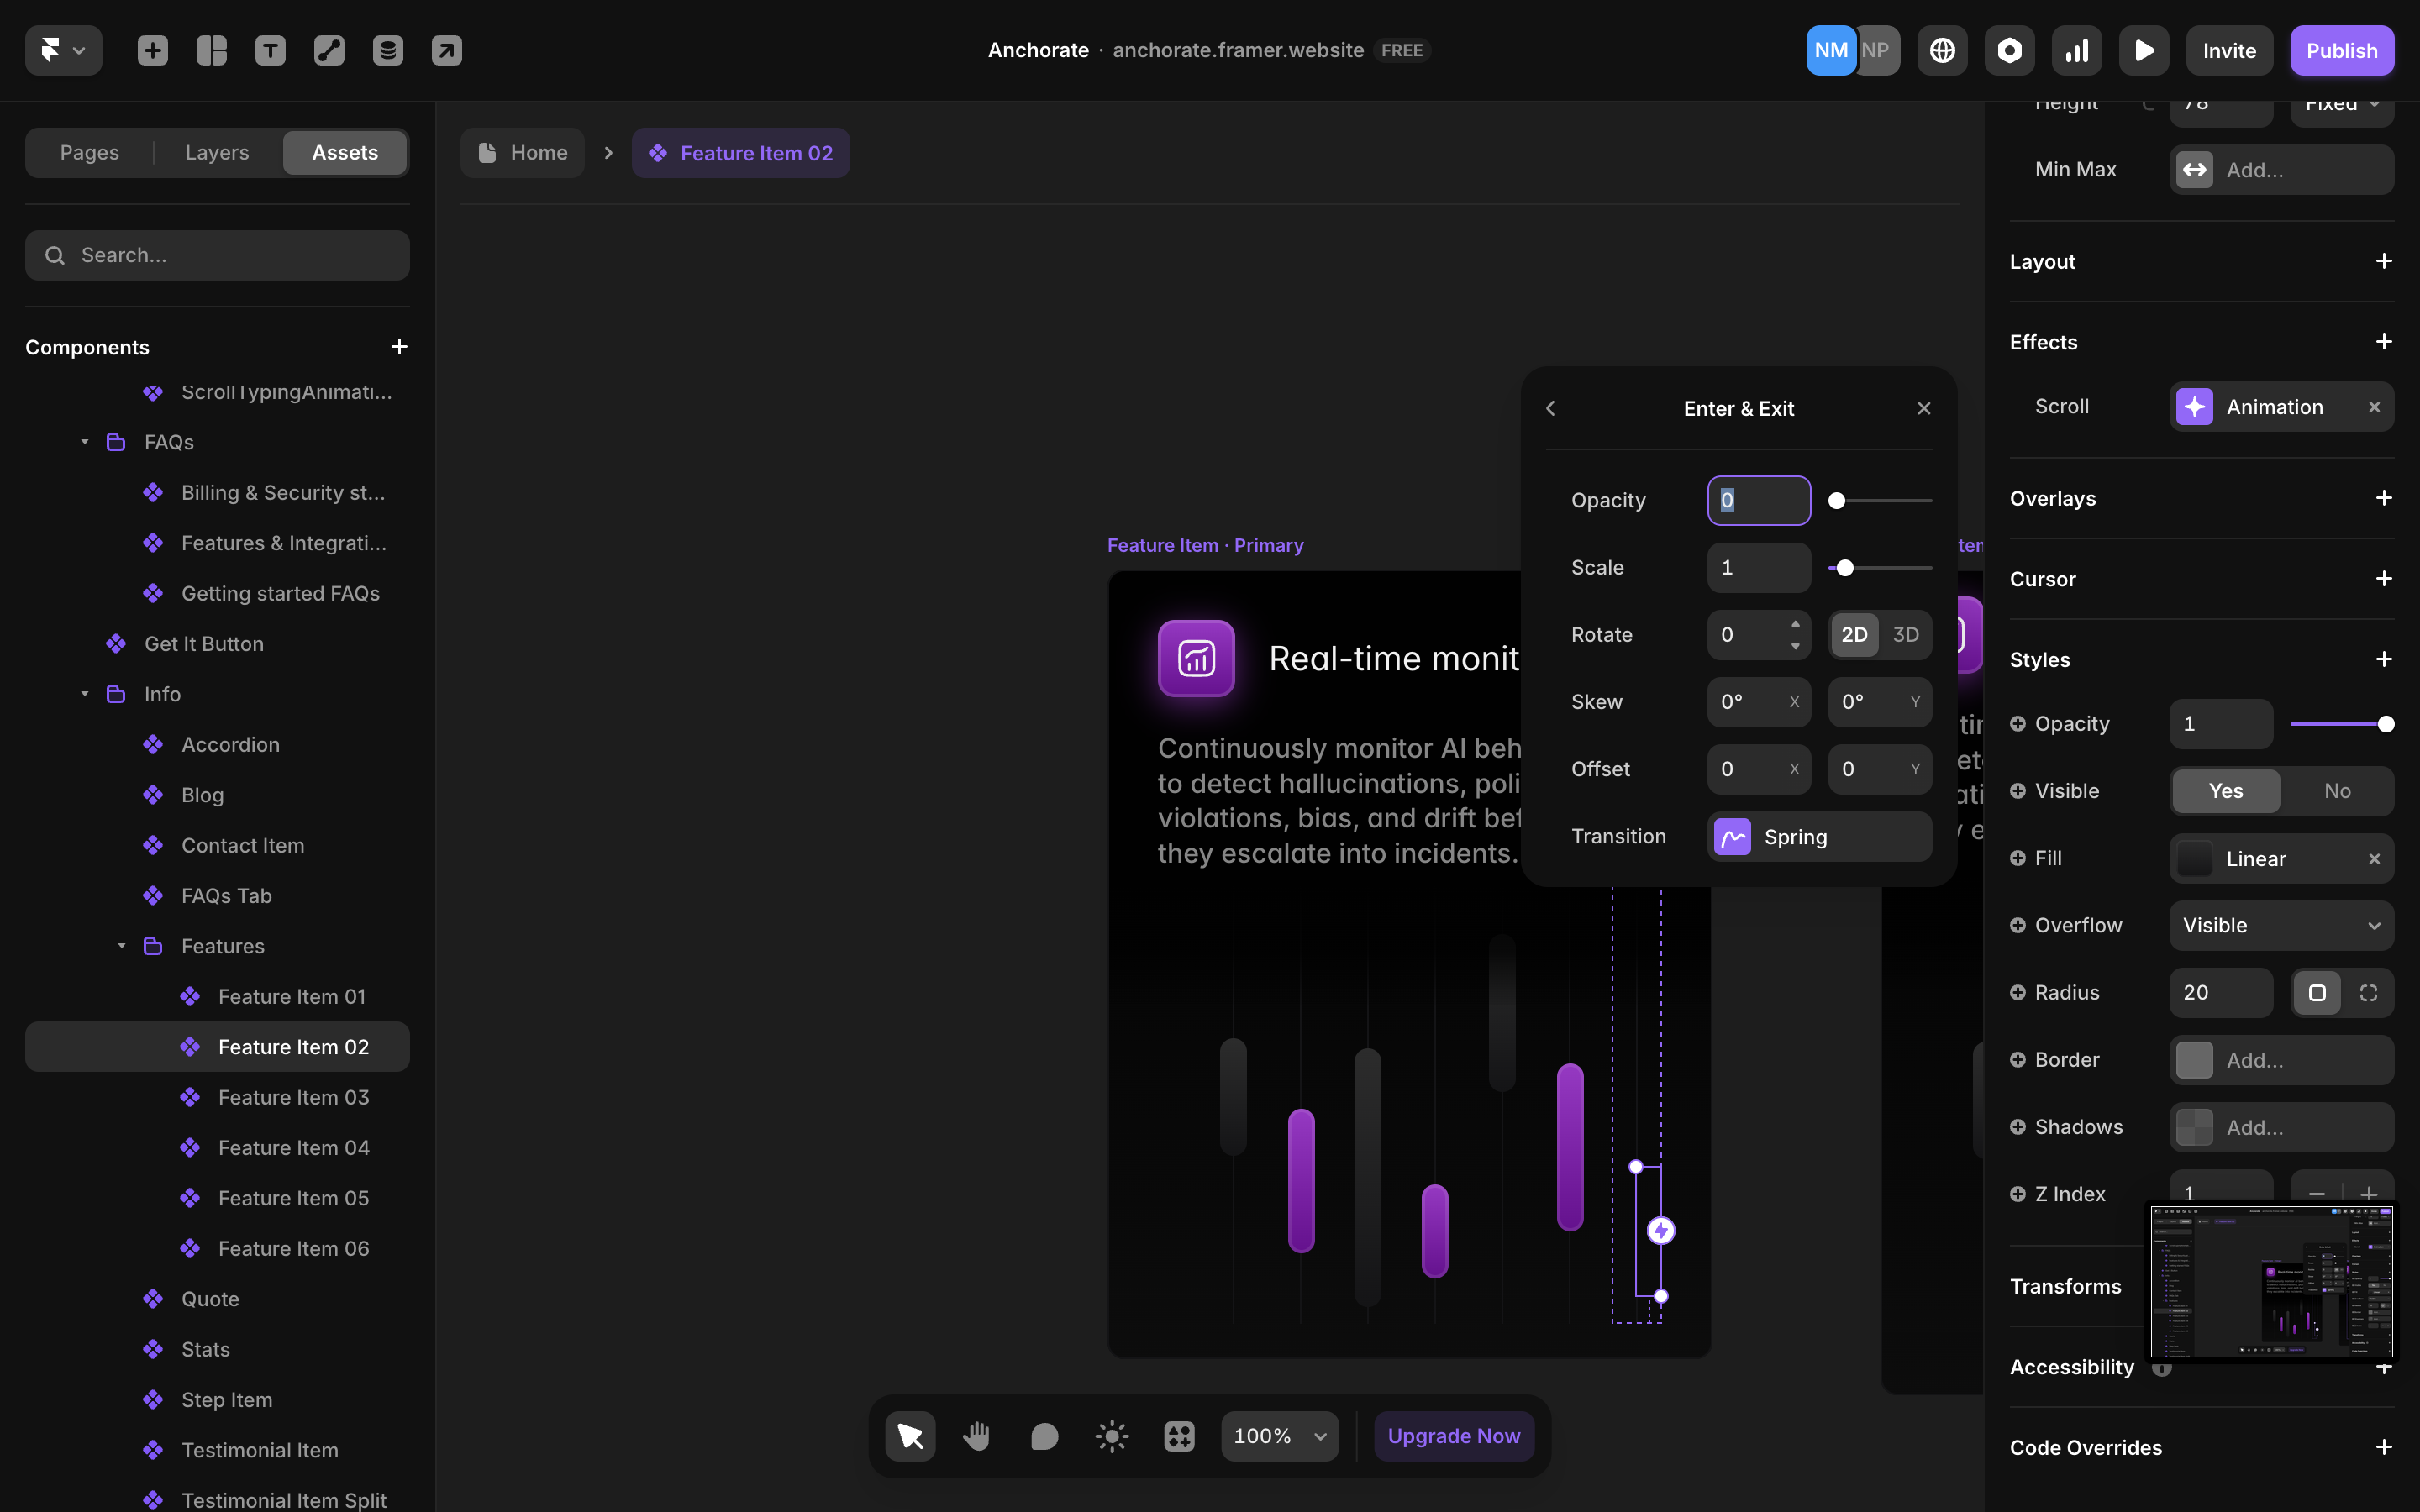Select the CMS icon in the toolbar
The image size is (2420, 1512).
388,50
